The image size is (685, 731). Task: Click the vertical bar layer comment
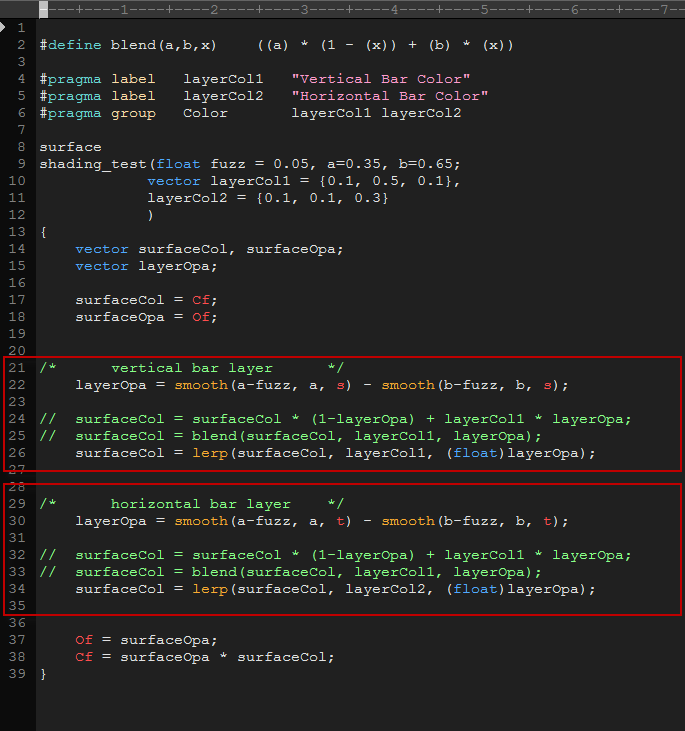pos(192,368)
